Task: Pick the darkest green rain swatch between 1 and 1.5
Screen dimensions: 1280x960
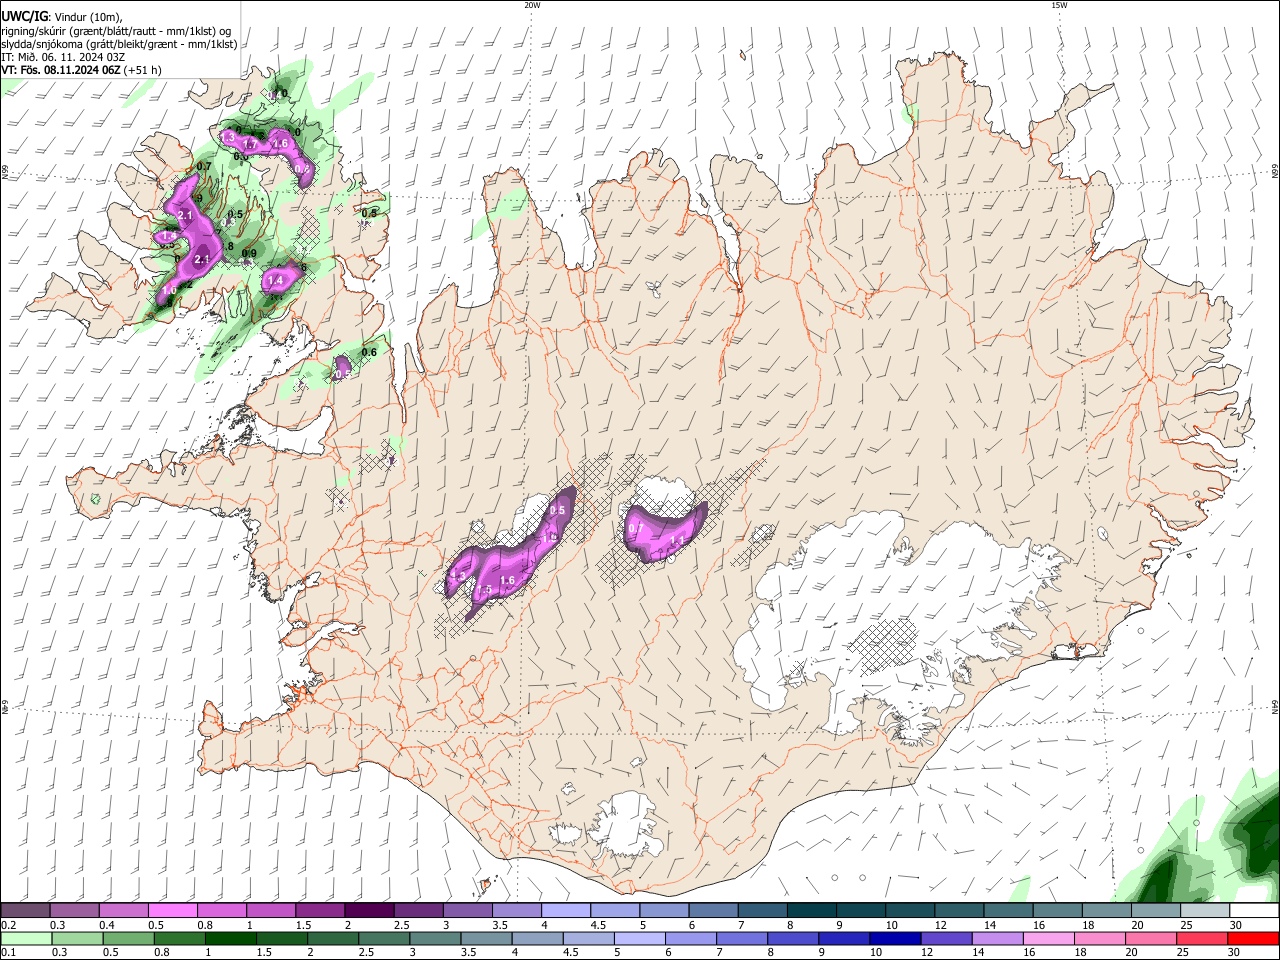Action: point(230,938)
